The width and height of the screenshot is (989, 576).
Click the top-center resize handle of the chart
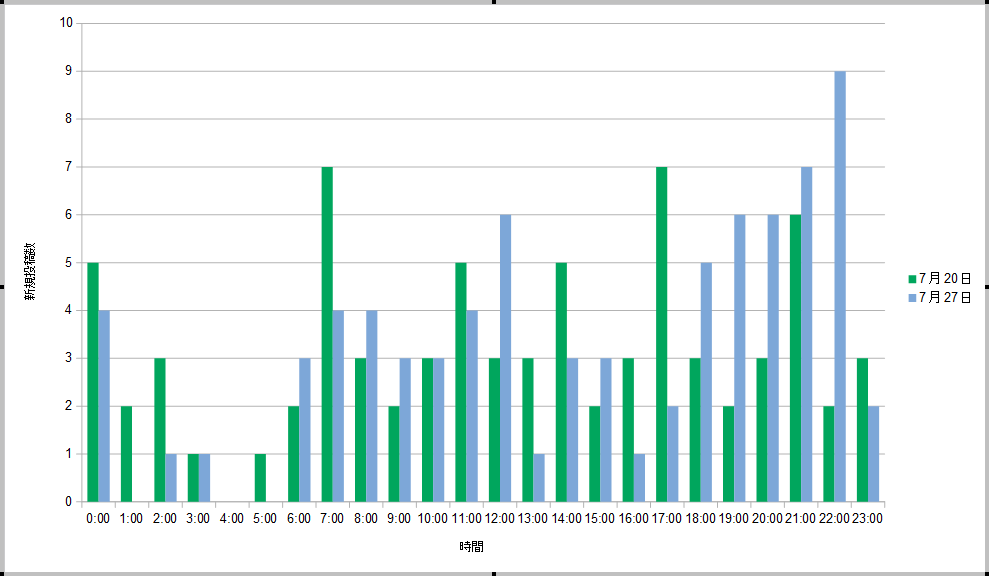point(494,3)
